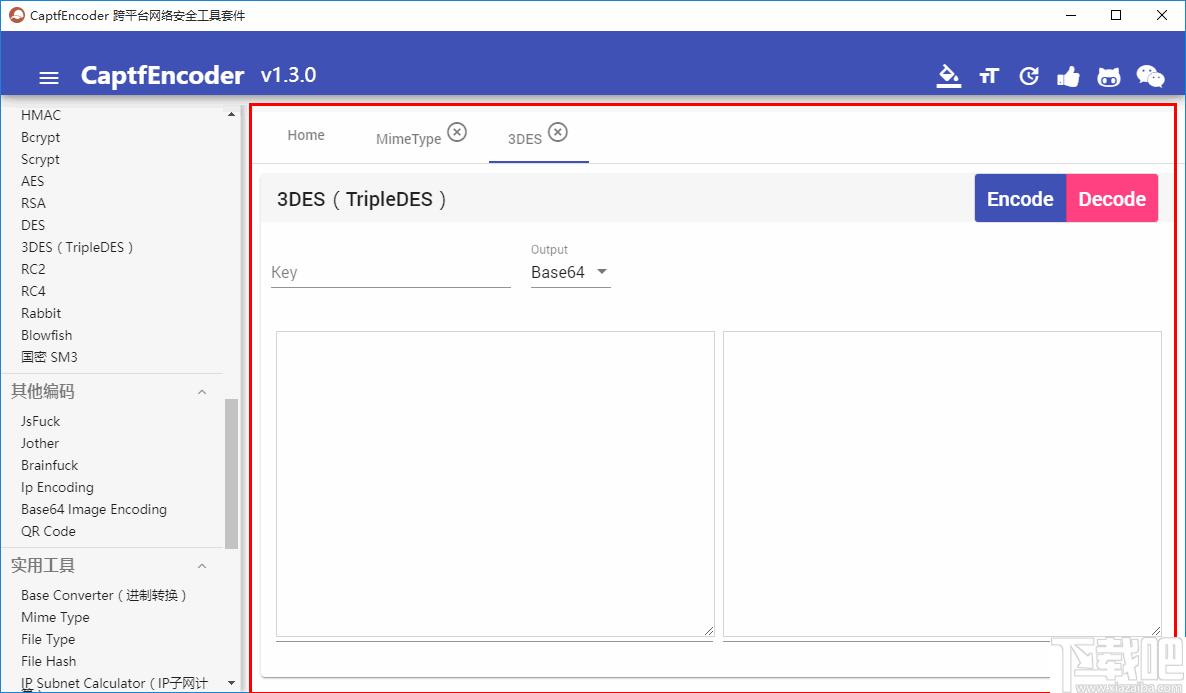Click the sidebar scroll down arrow
The height and width of the screenshot is (693, 1186).
[x=231, y=683]
